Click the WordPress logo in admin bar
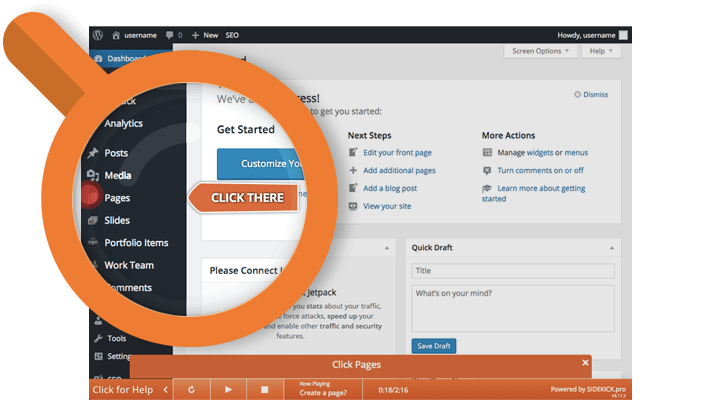 tap(98, 35)
